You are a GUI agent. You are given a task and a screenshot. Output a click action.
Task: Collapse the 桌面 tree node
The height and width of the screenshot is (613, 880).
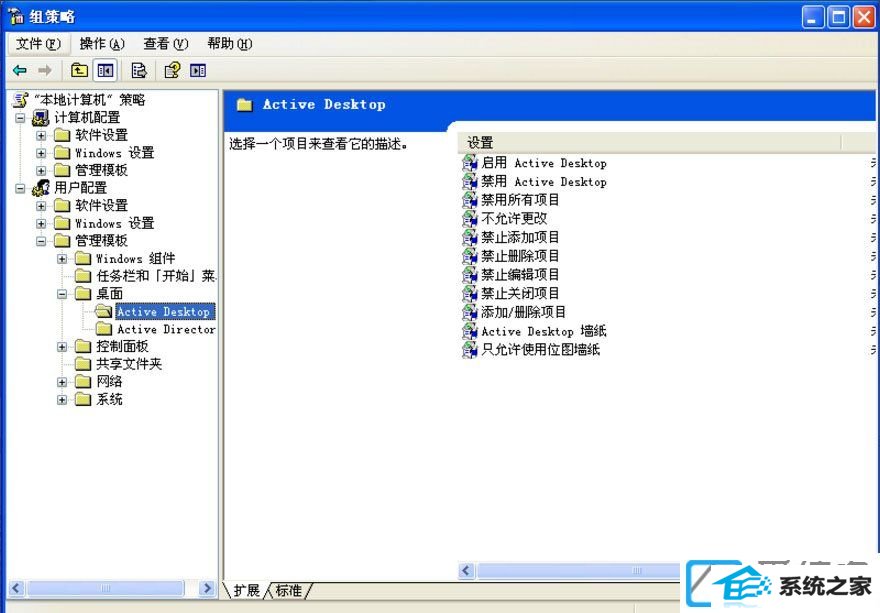point(62,294)
